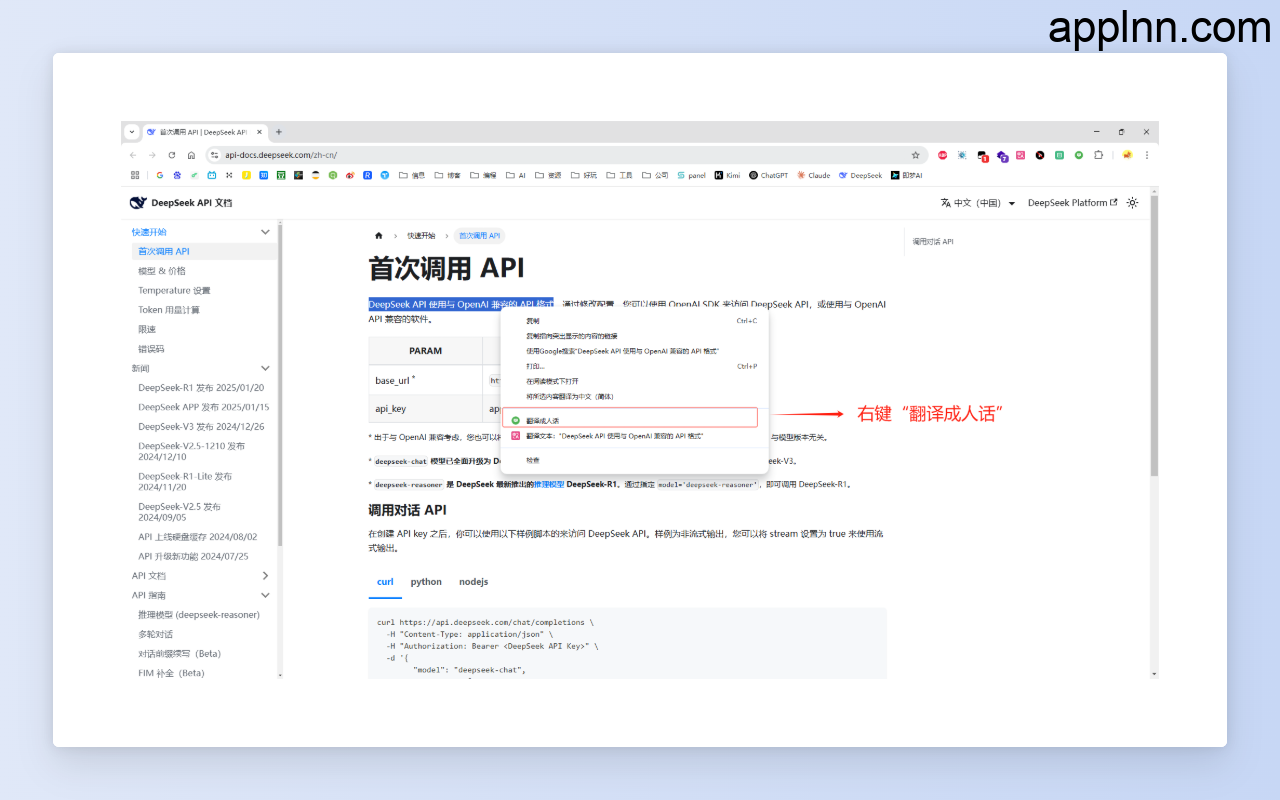The width and height of the screenshot is (1280, 800).
Task: Switch to the python code tab
Action: point(426,581)
